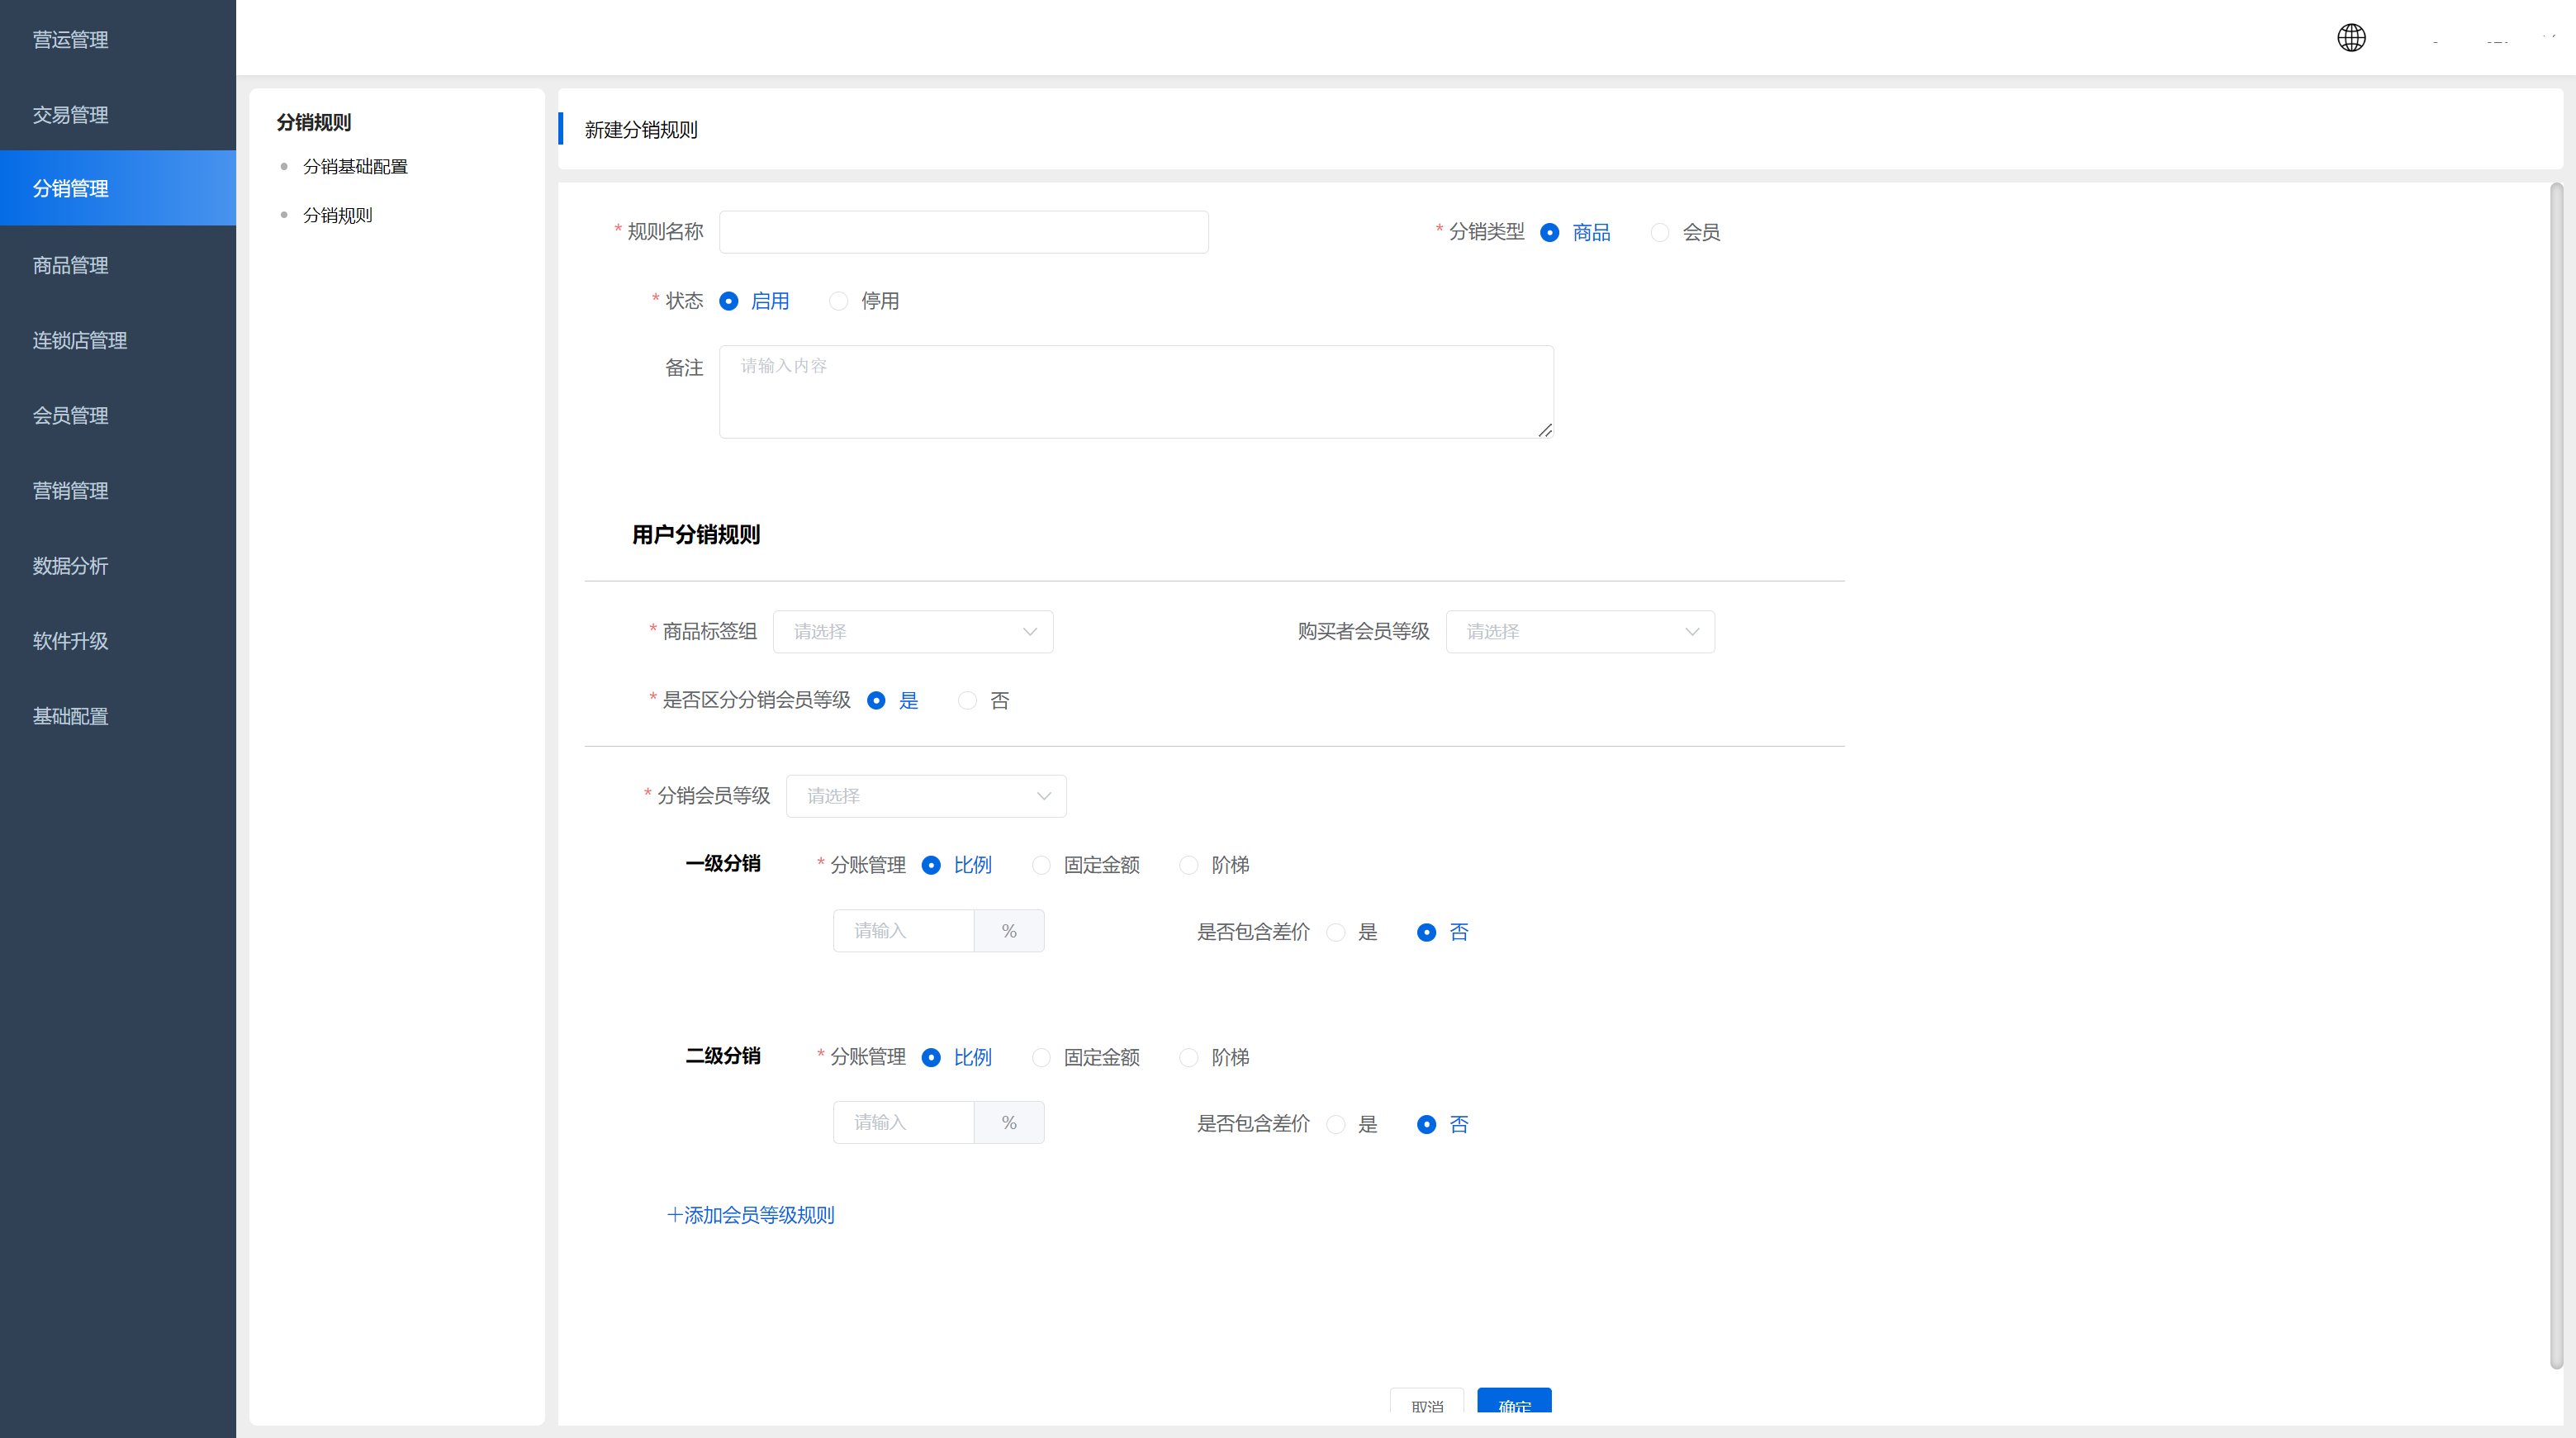Screen dimensions: 2576x1438
Task: Select 固定金额 for 一级分销 分账管理
Action: pos(1041,865)
